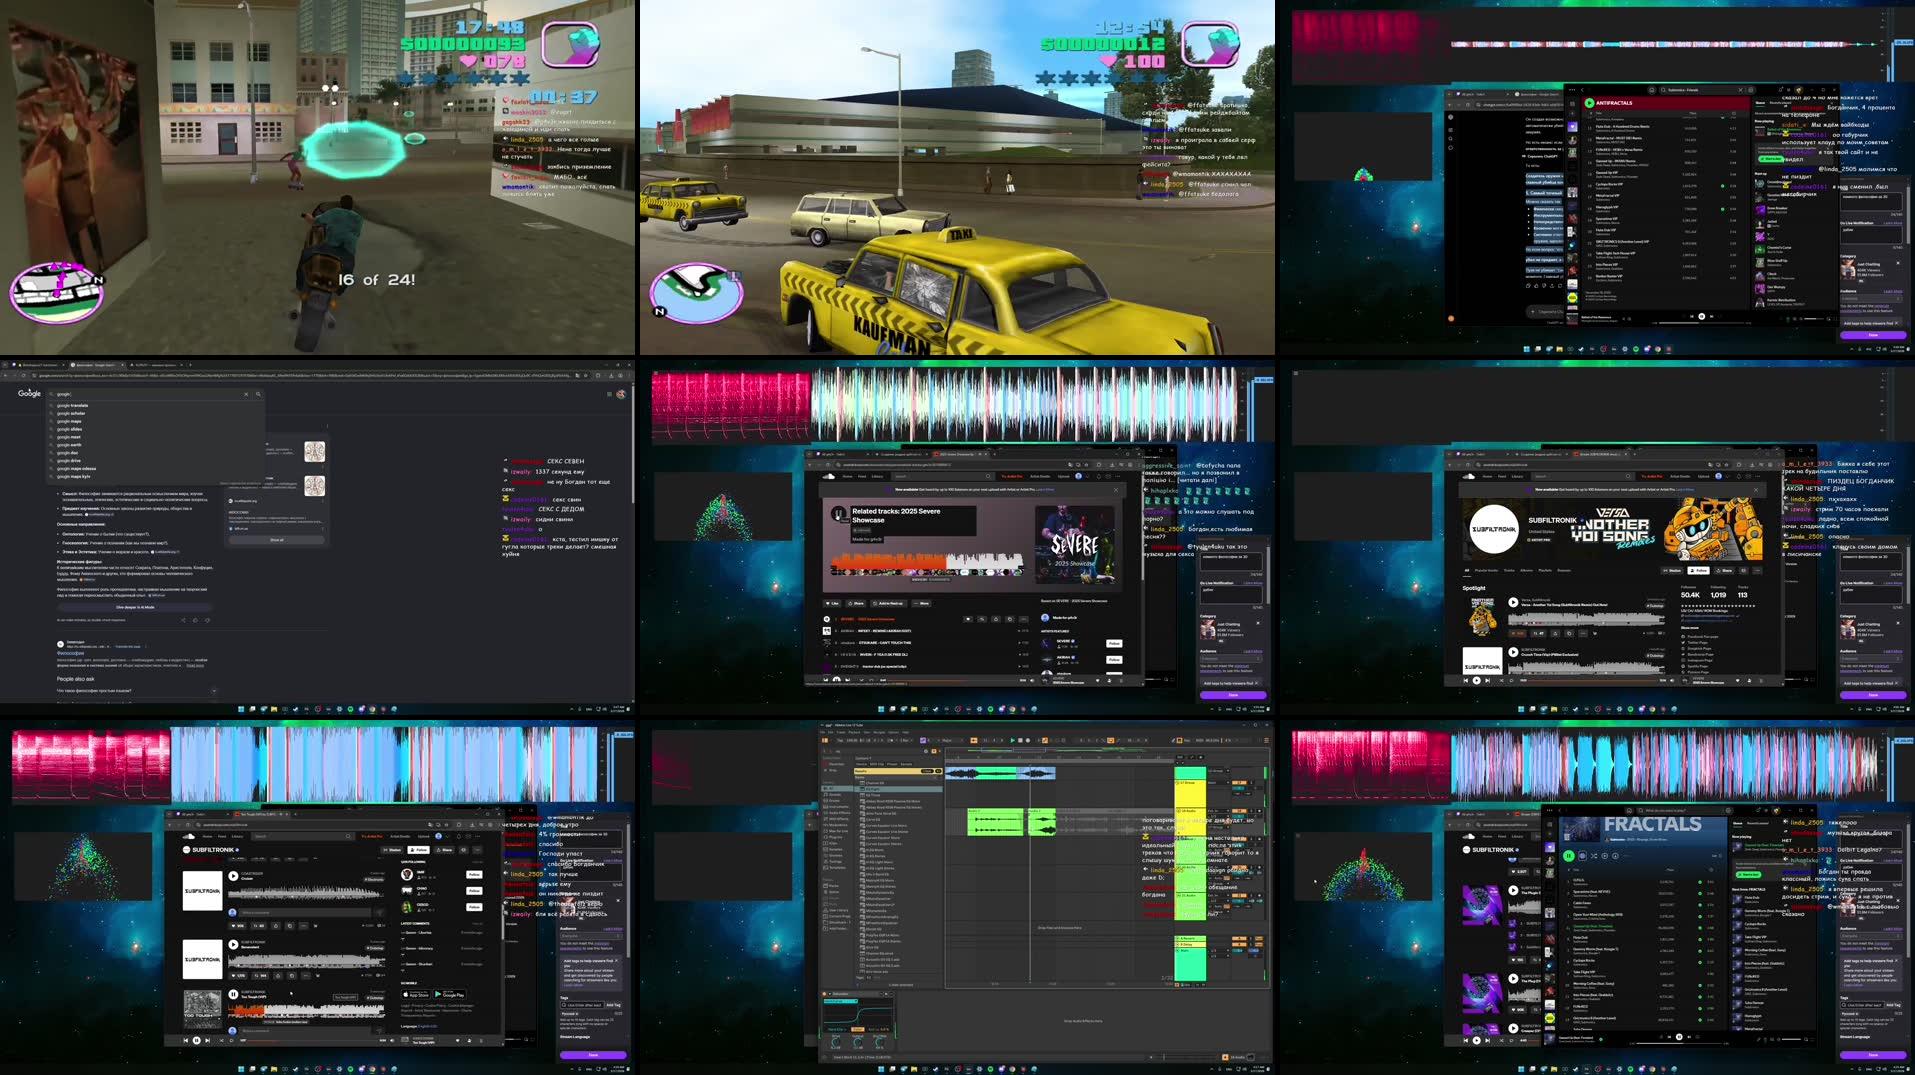Image resolution: width=1915 pixels, height=1075 pixels.
Task: Click the SoundCloud logo on the Severe Showcase page
Action: 829,476
